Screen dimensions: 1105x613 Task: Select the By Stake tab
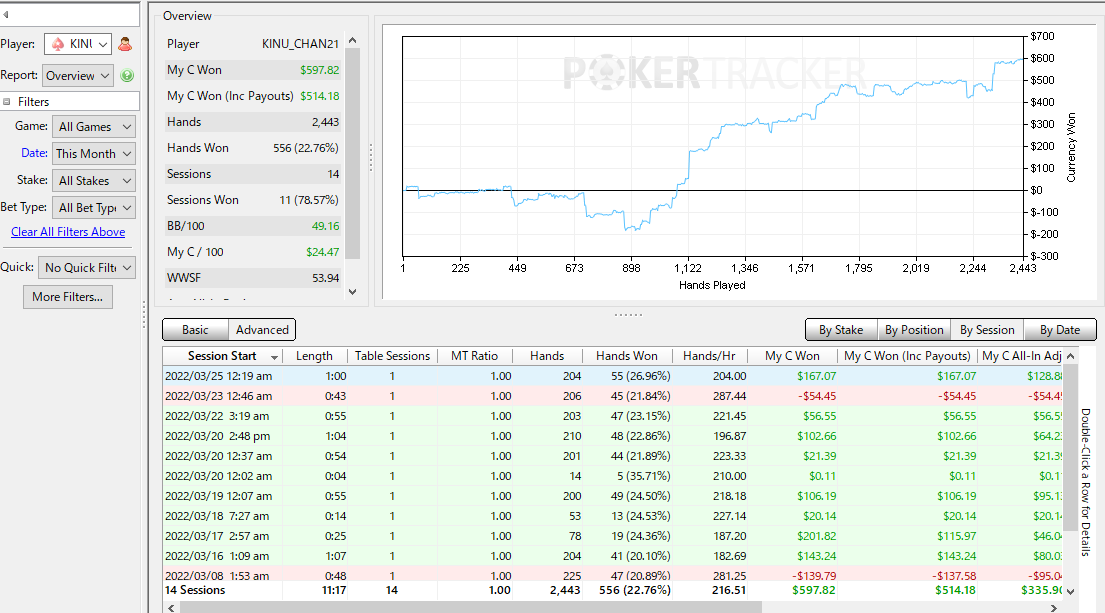pos(841,330)
